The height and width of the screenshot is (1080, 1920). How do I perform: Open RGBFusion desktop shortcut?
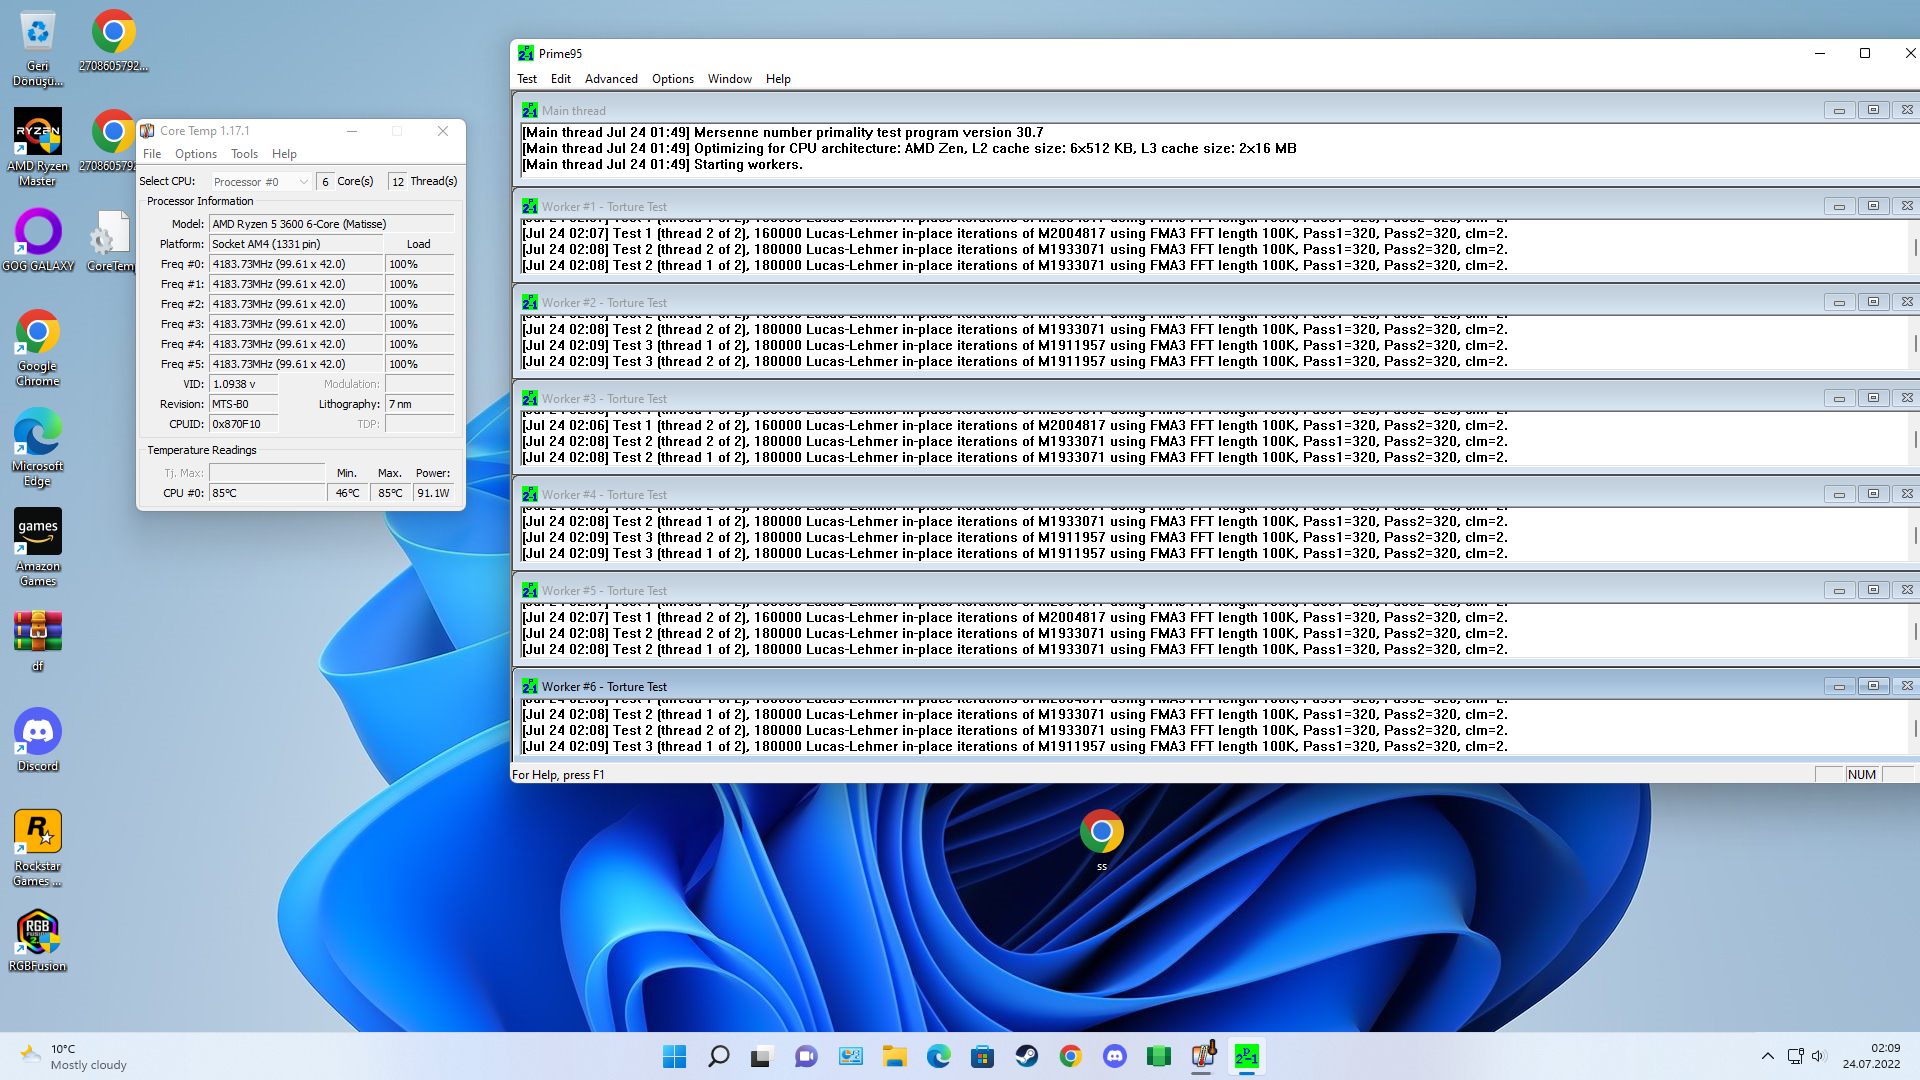[37, 940]
